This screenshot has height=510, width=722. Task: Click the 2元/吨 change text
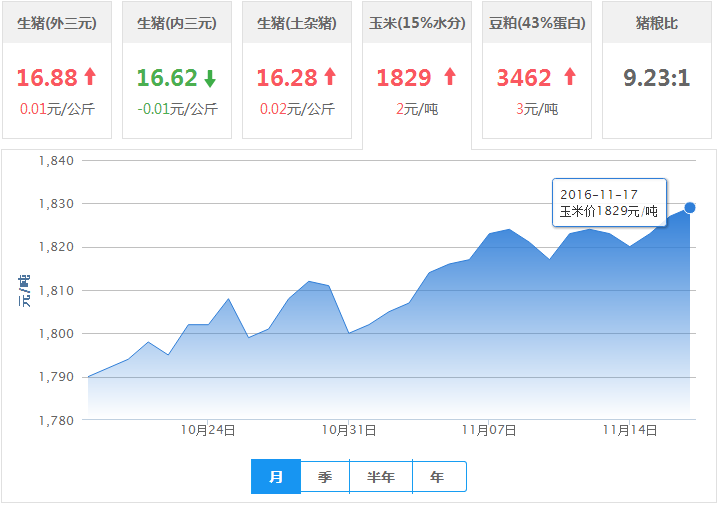pos(417,109)
